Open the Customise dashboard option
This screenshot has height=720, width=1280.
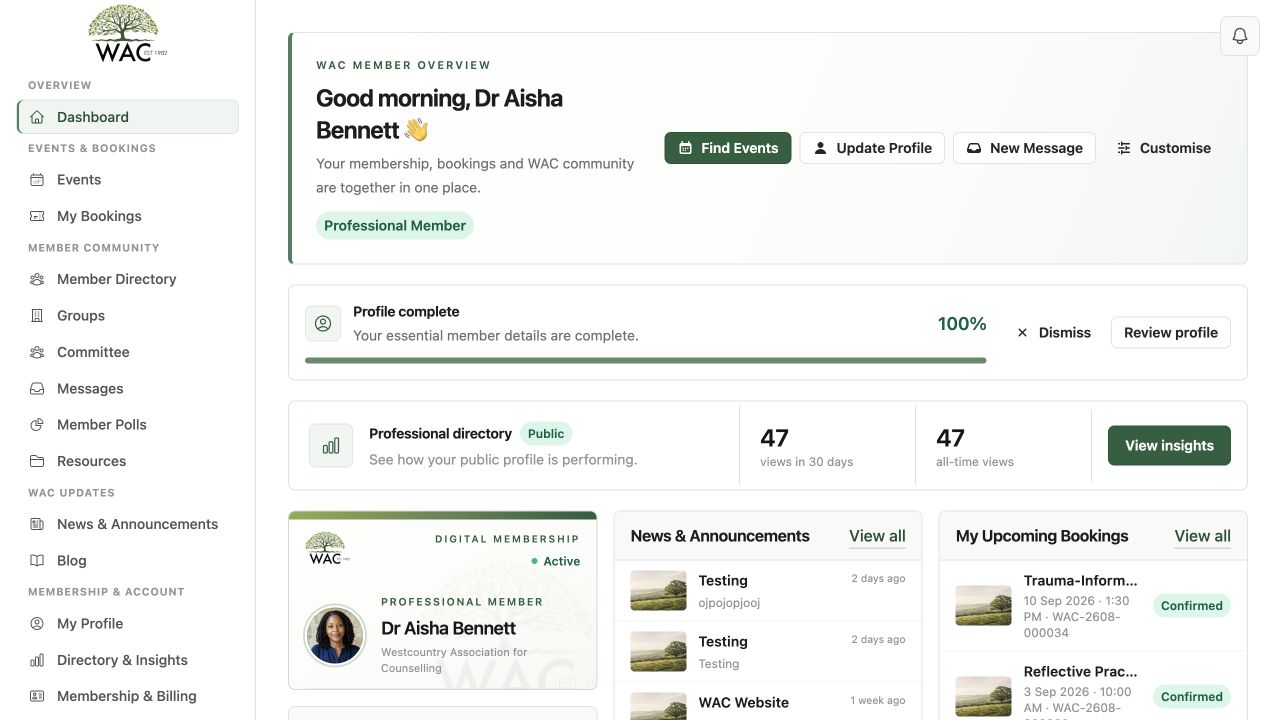[x=1164, y=148]
